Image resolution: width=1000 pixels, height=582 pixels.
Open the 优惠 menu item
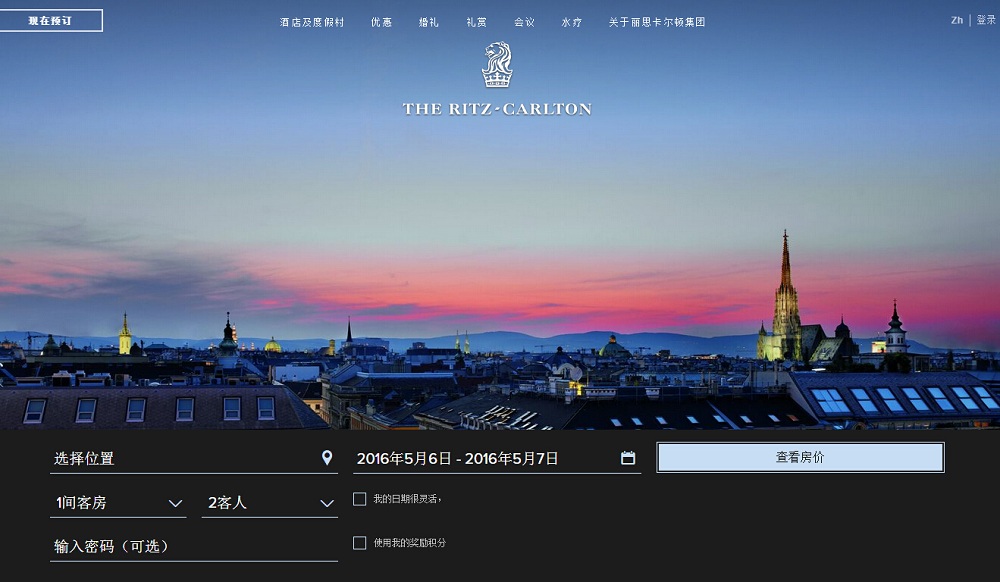381,22
